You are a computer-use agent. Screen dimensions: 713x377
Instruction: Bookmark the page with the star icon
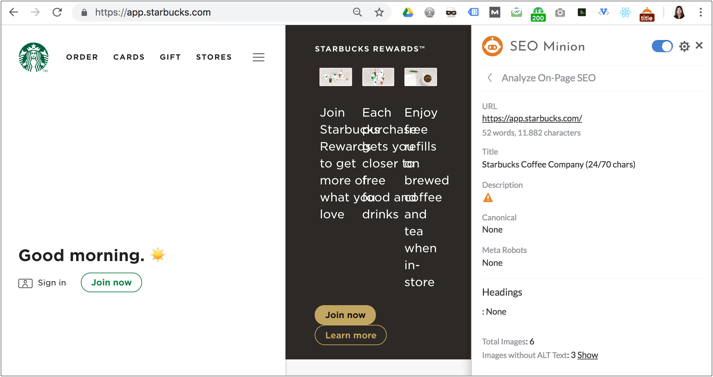(x=379, y=12)
